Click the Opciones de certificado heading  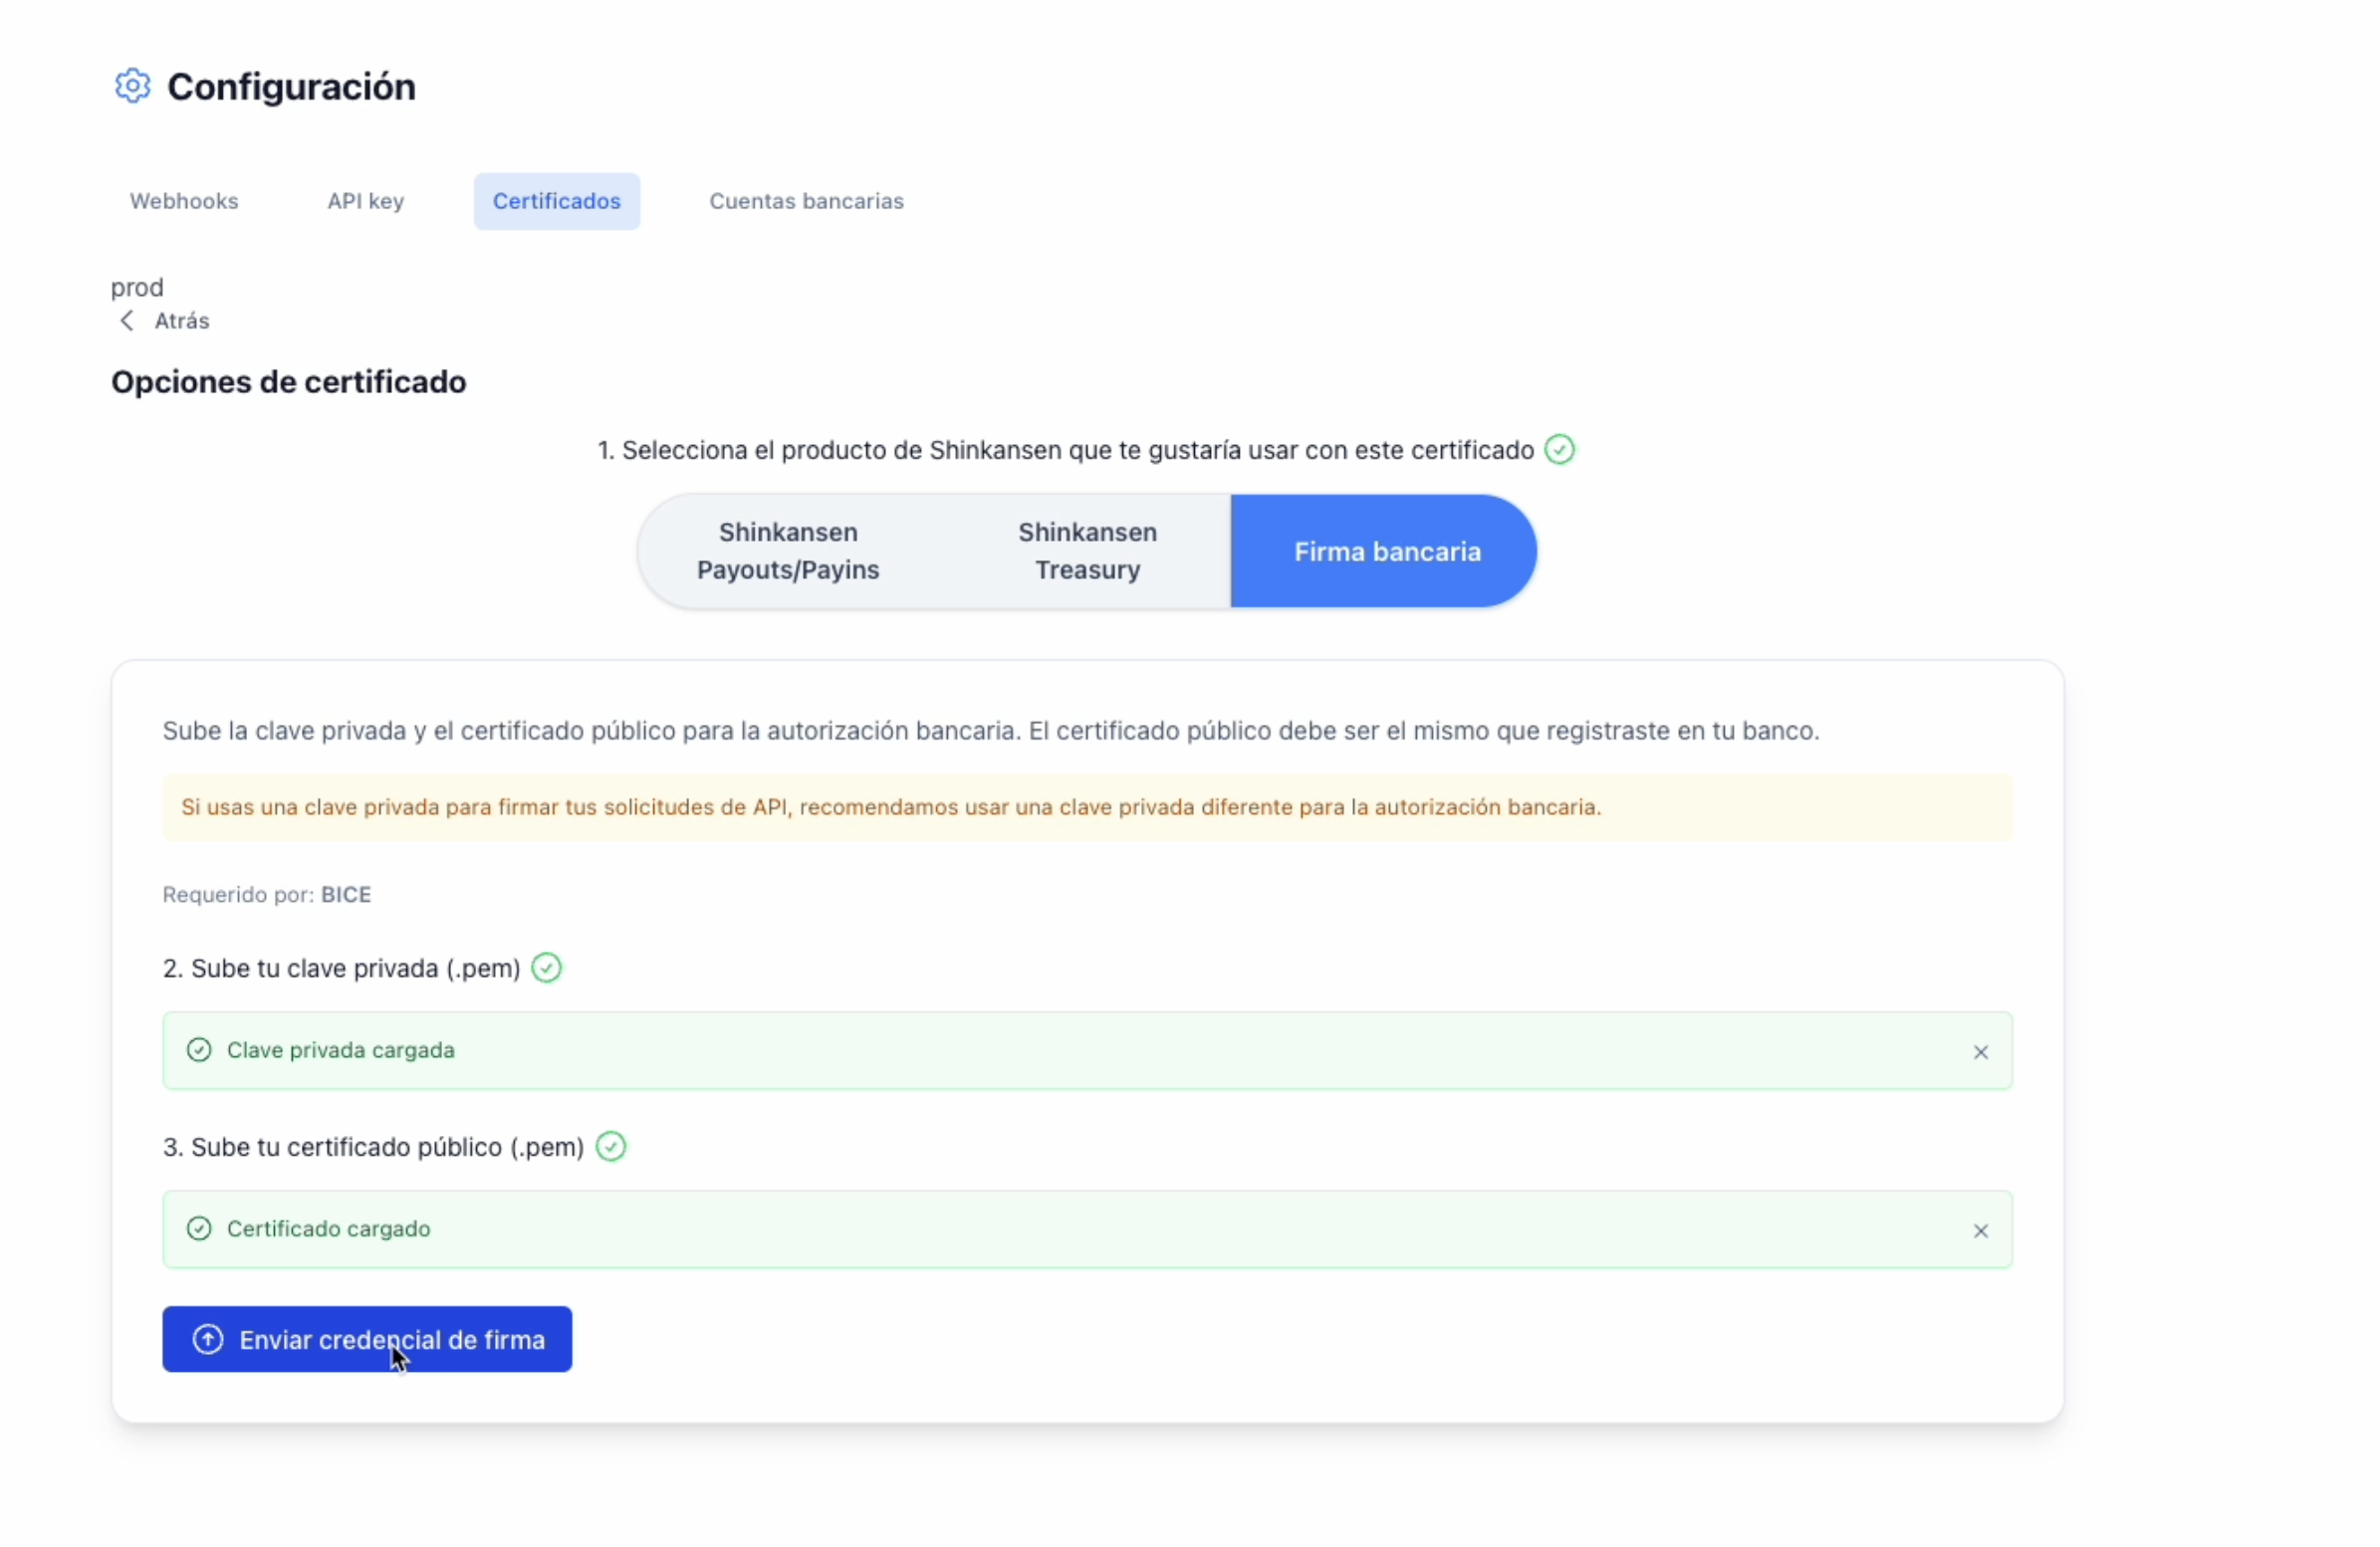coord(289,382)
